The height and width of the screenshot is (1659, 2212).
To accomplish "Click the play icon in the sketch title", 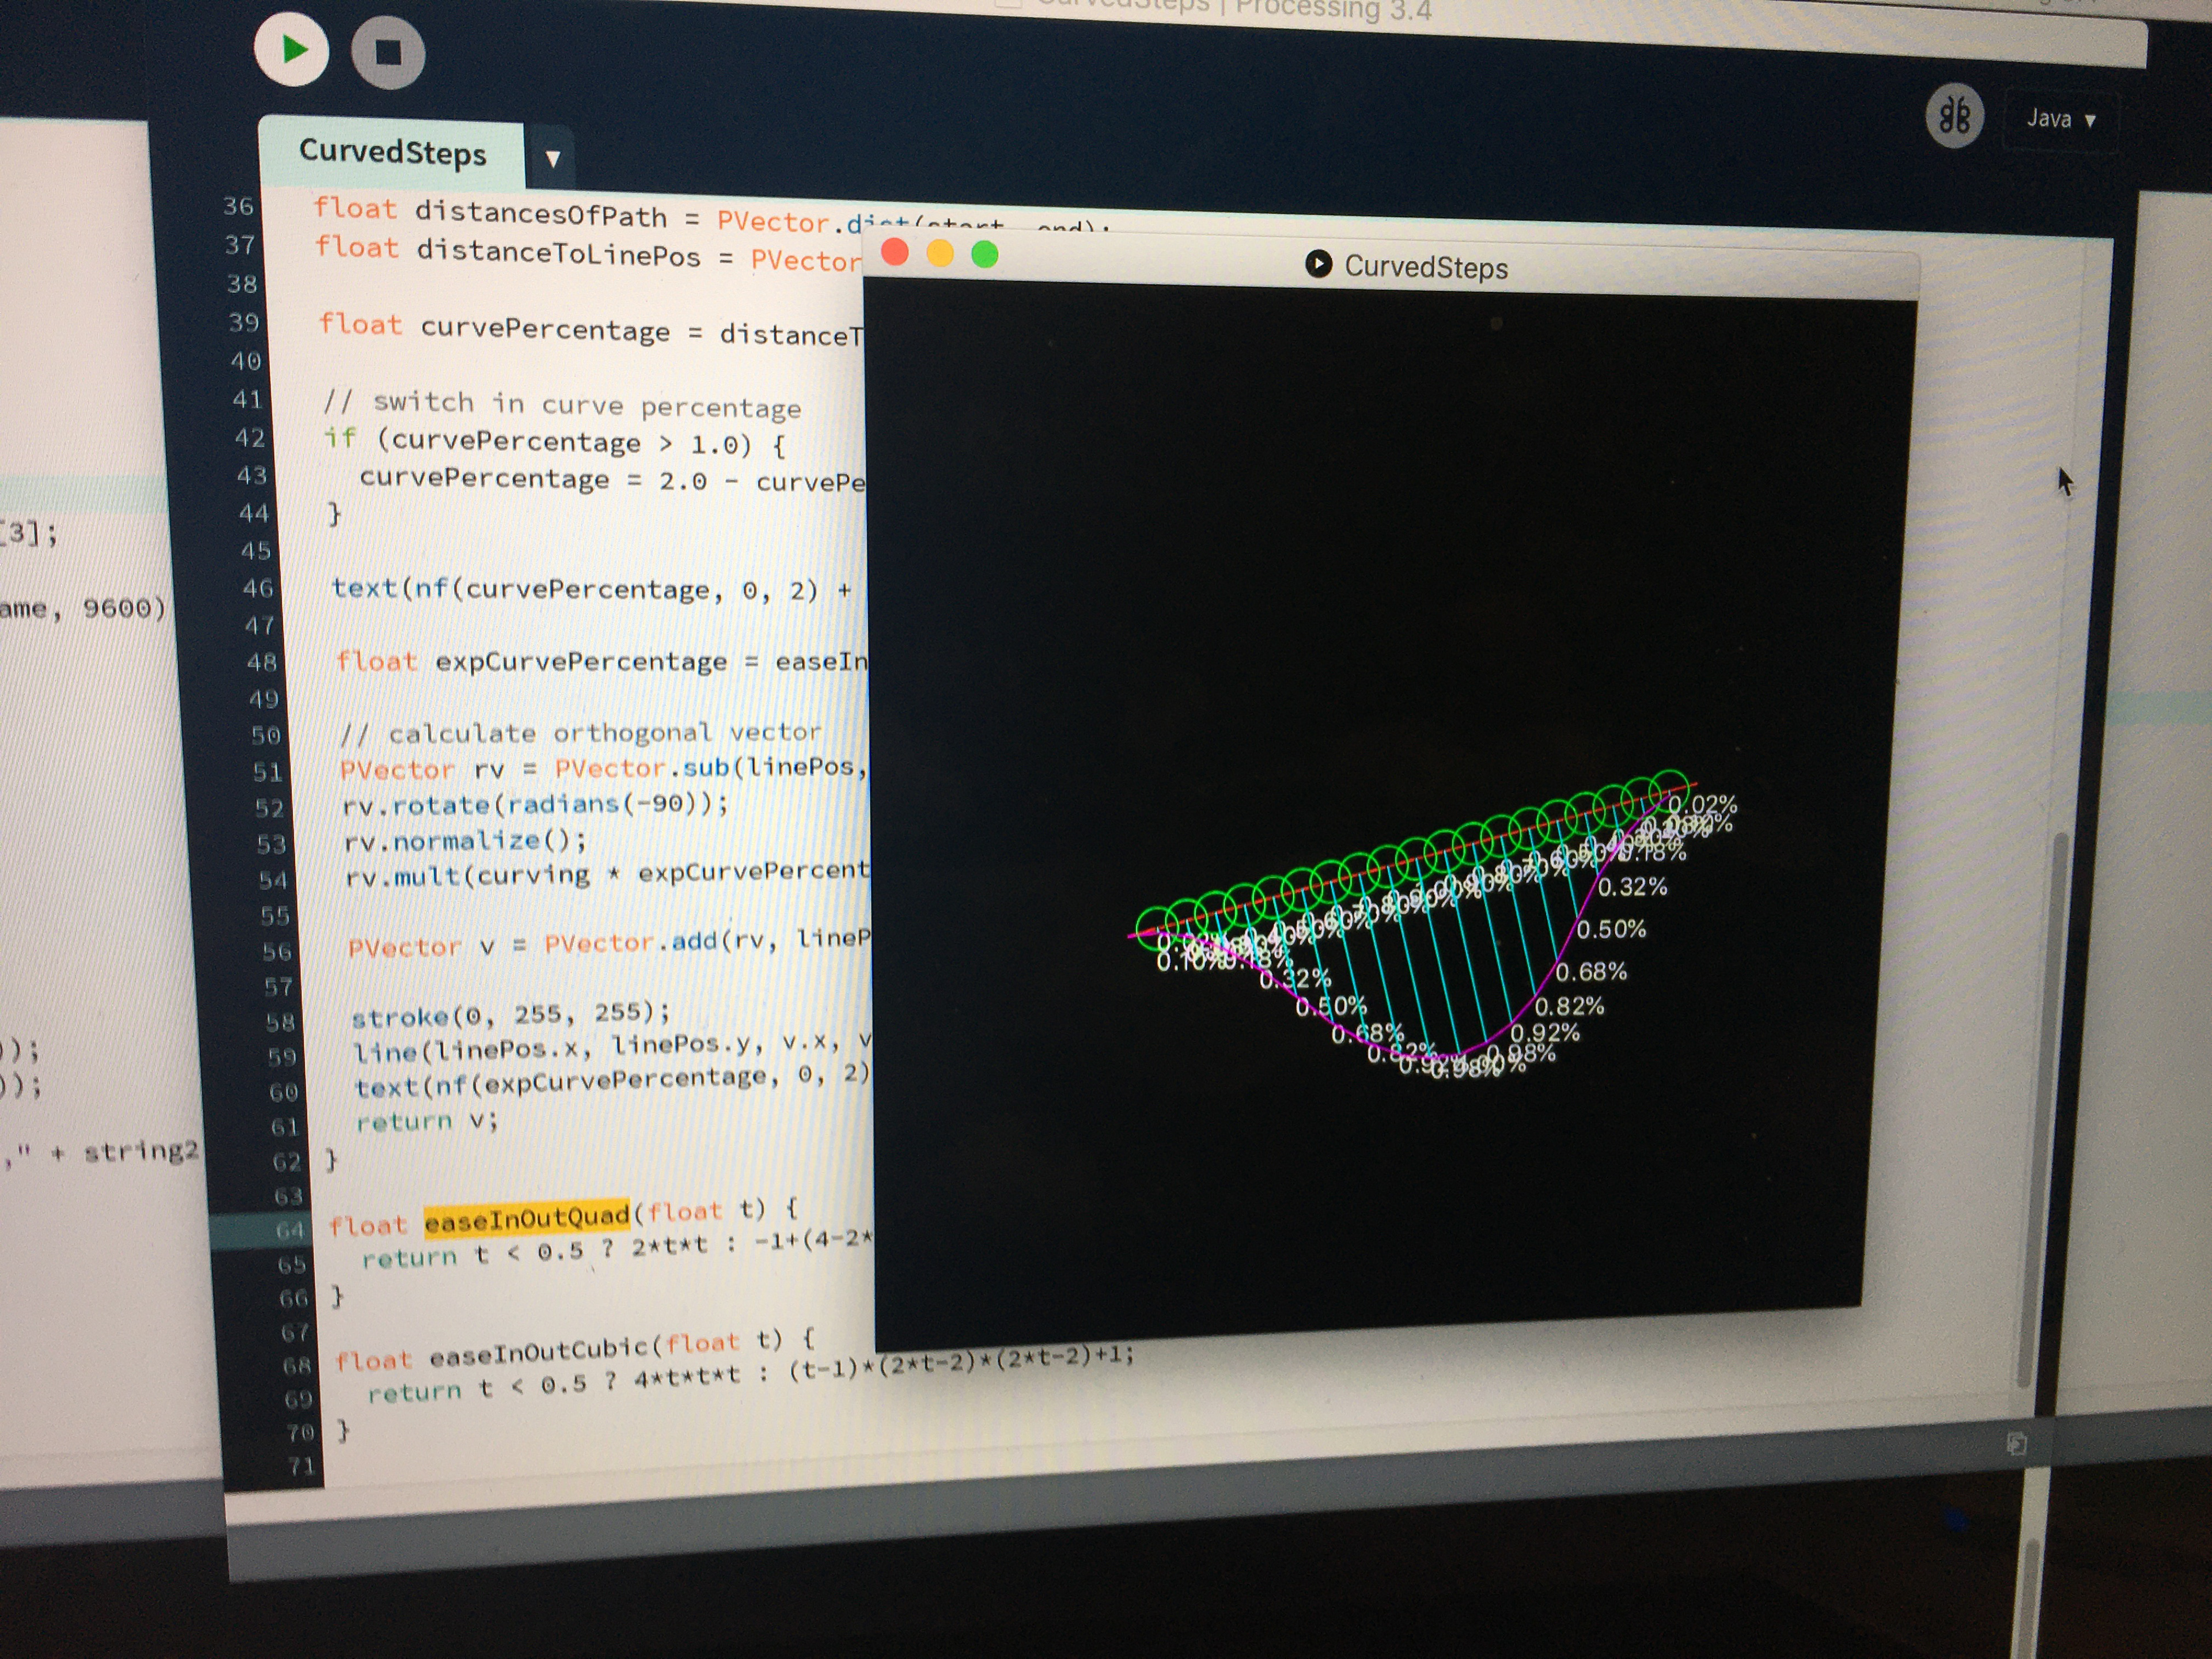I will click(x=1318, y=264).
